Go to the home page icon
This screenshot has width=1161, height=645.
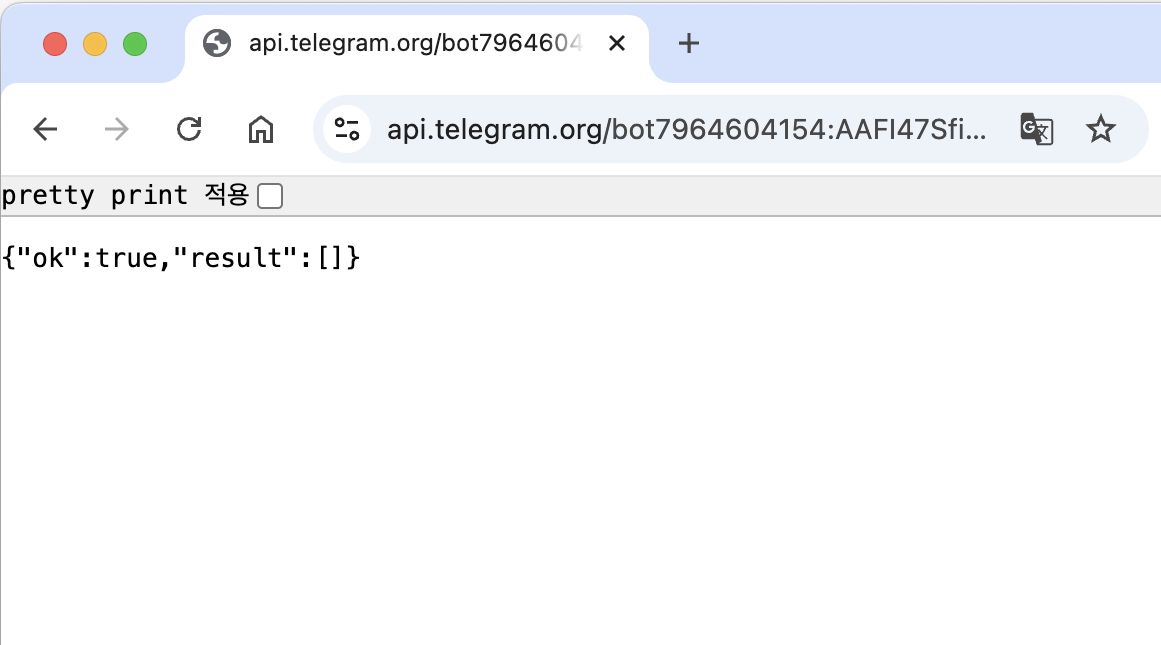pyautogui.click(x=261, y=130)
